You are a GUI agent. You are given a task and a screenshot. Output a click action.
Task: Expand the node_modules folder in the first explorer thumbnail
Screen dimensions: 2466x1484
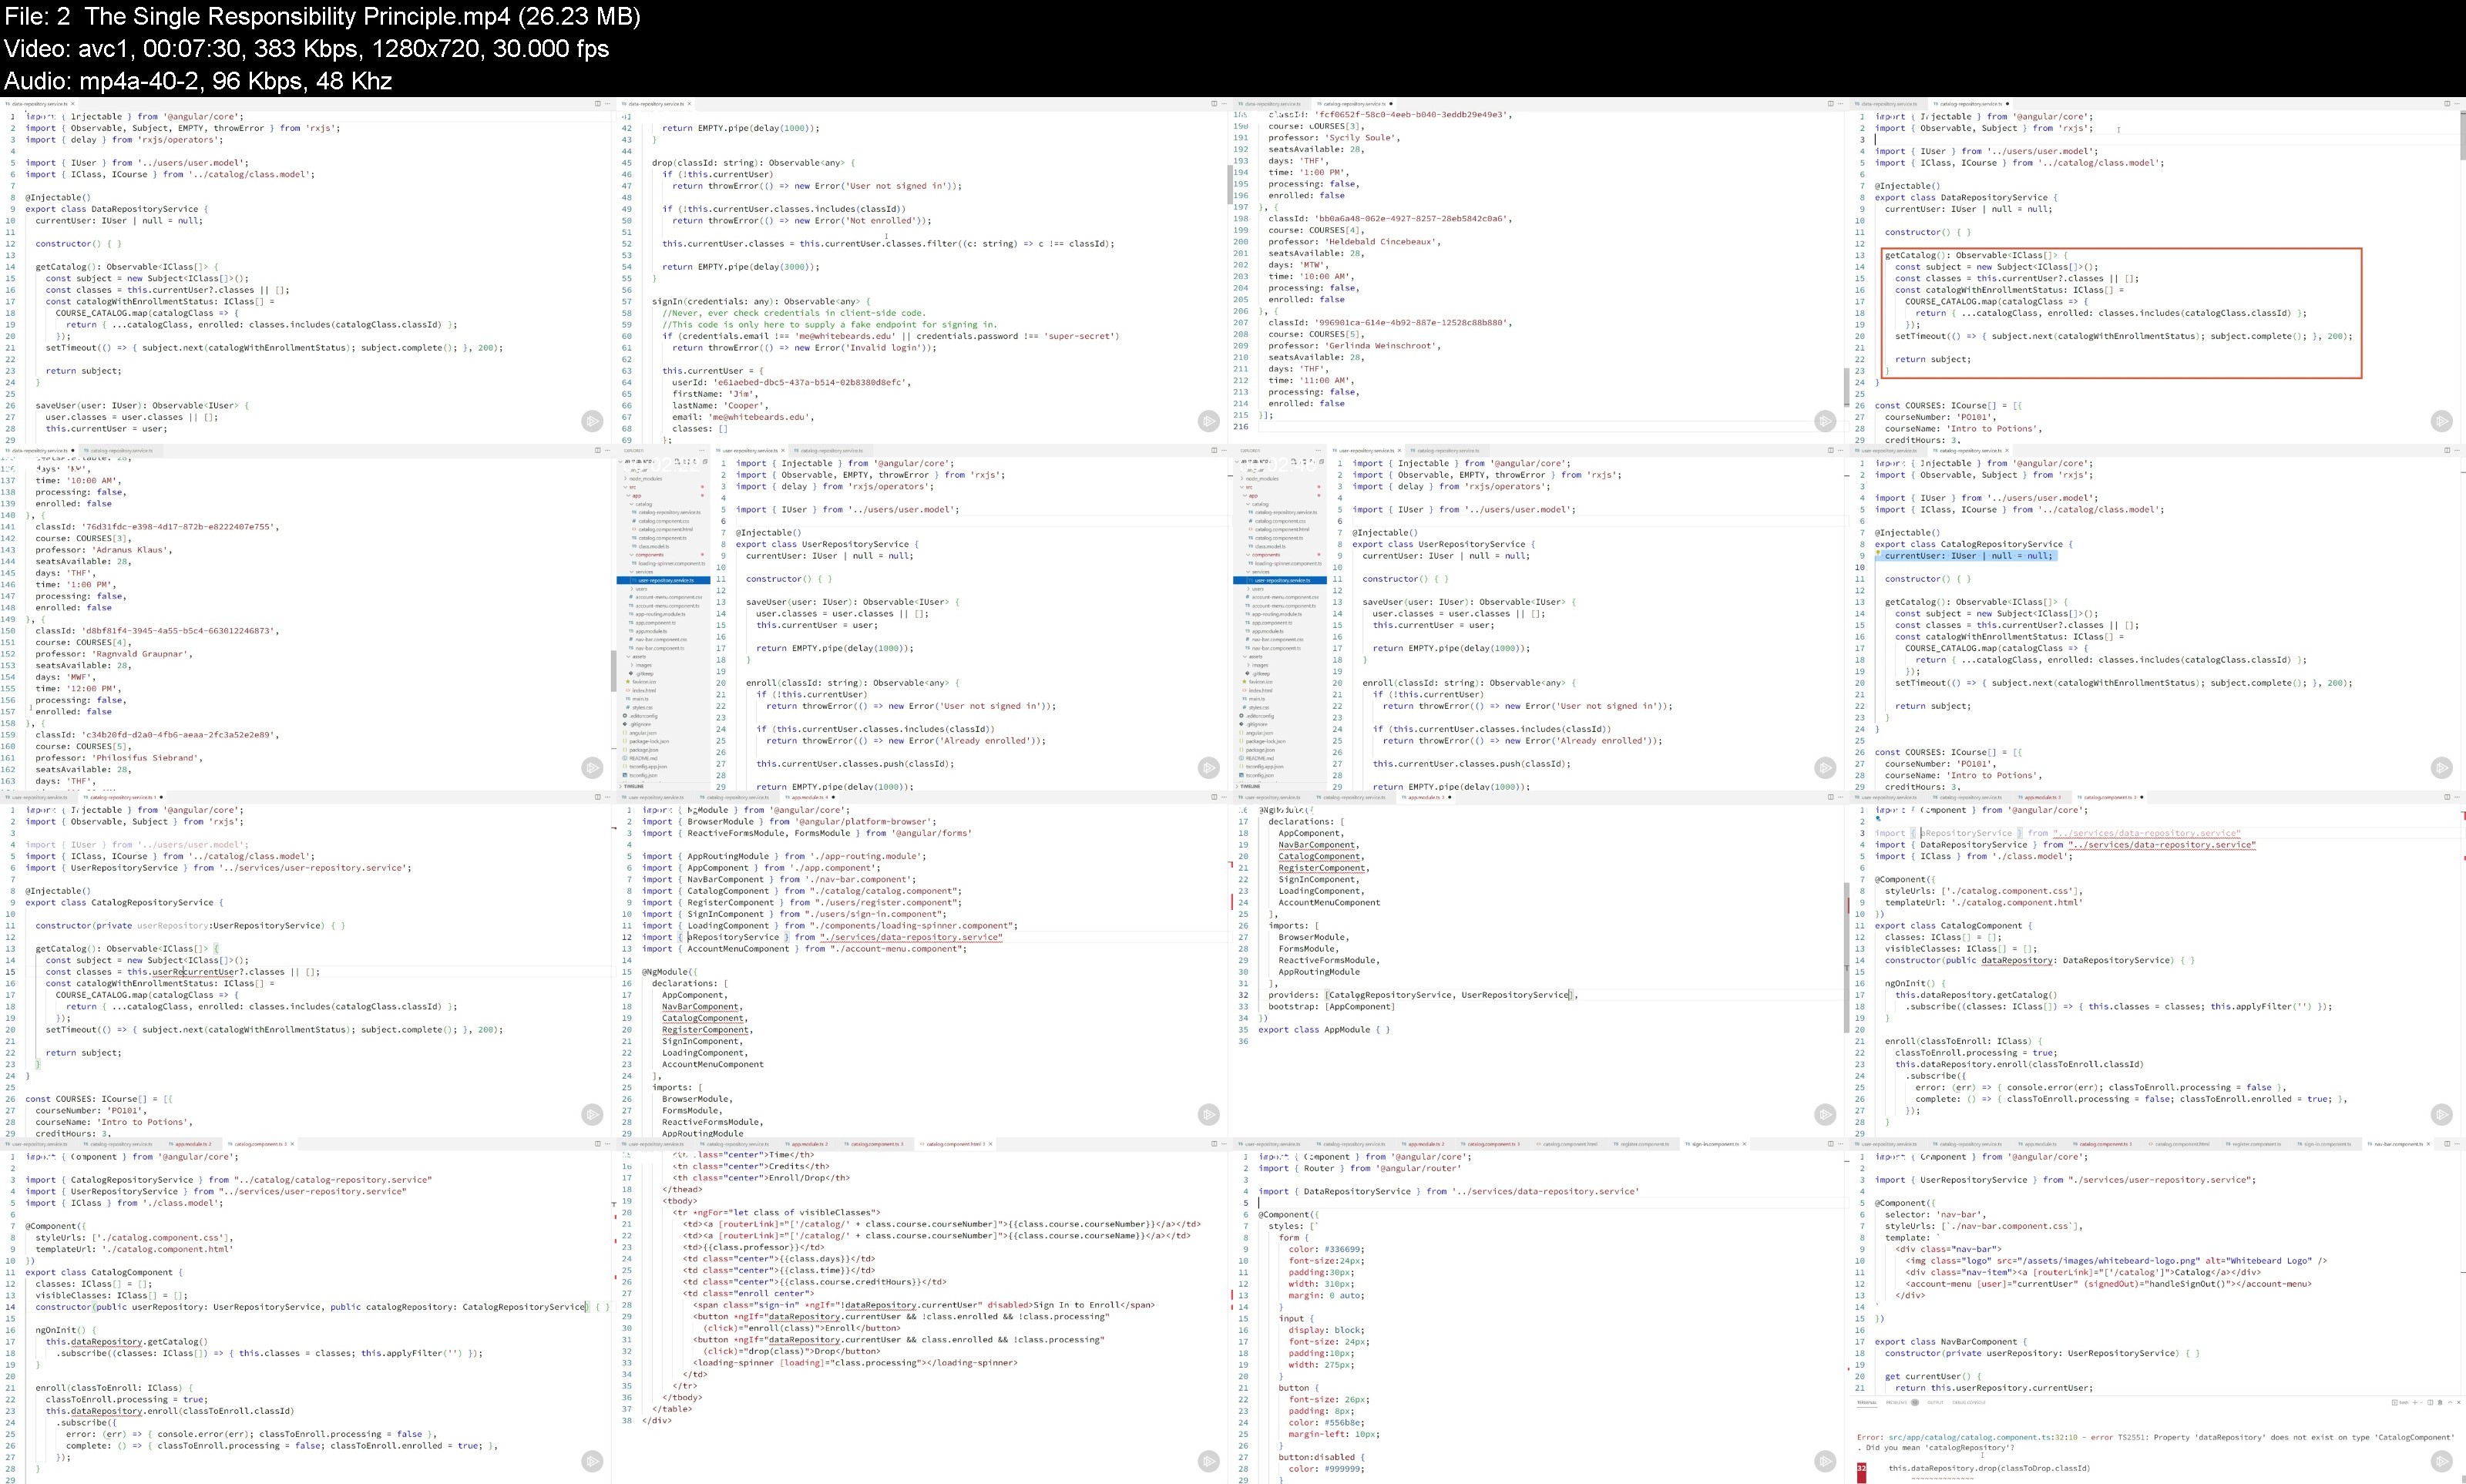(x=644, y=479)
